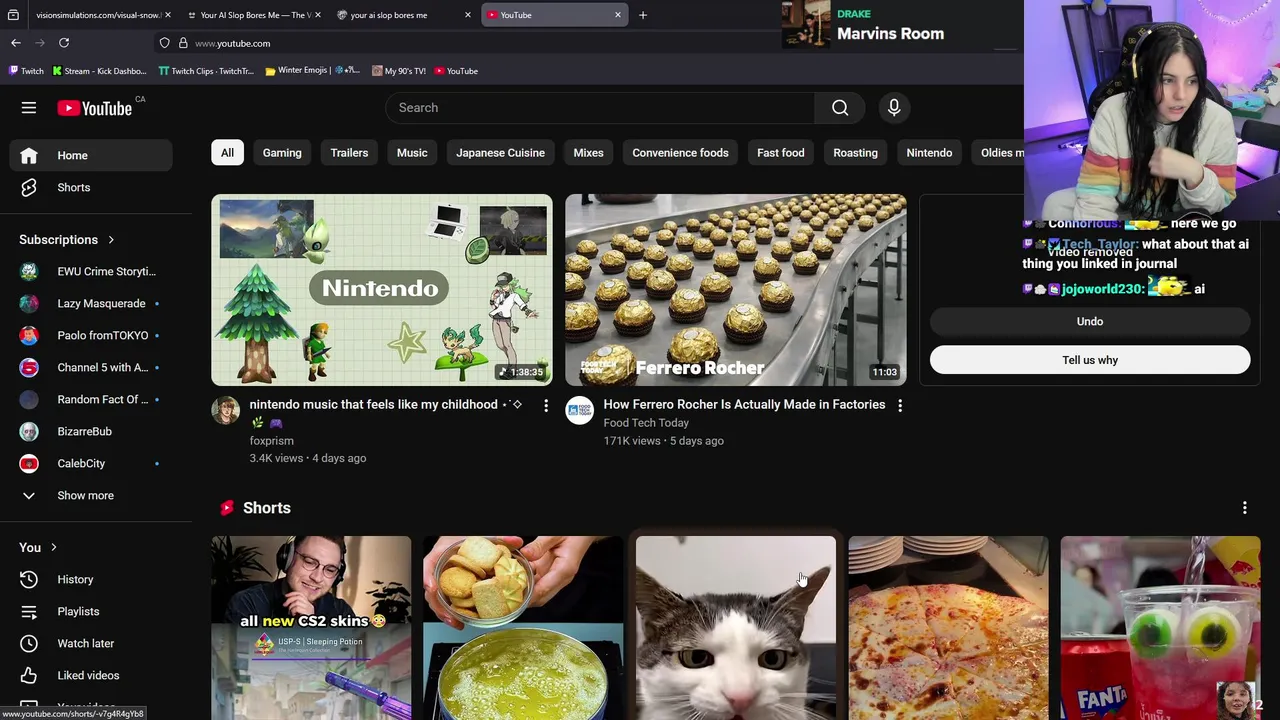The height and width of the screenshot is (720, 1280).
Task: Select the Roasting filter chip
Action: 855,153
